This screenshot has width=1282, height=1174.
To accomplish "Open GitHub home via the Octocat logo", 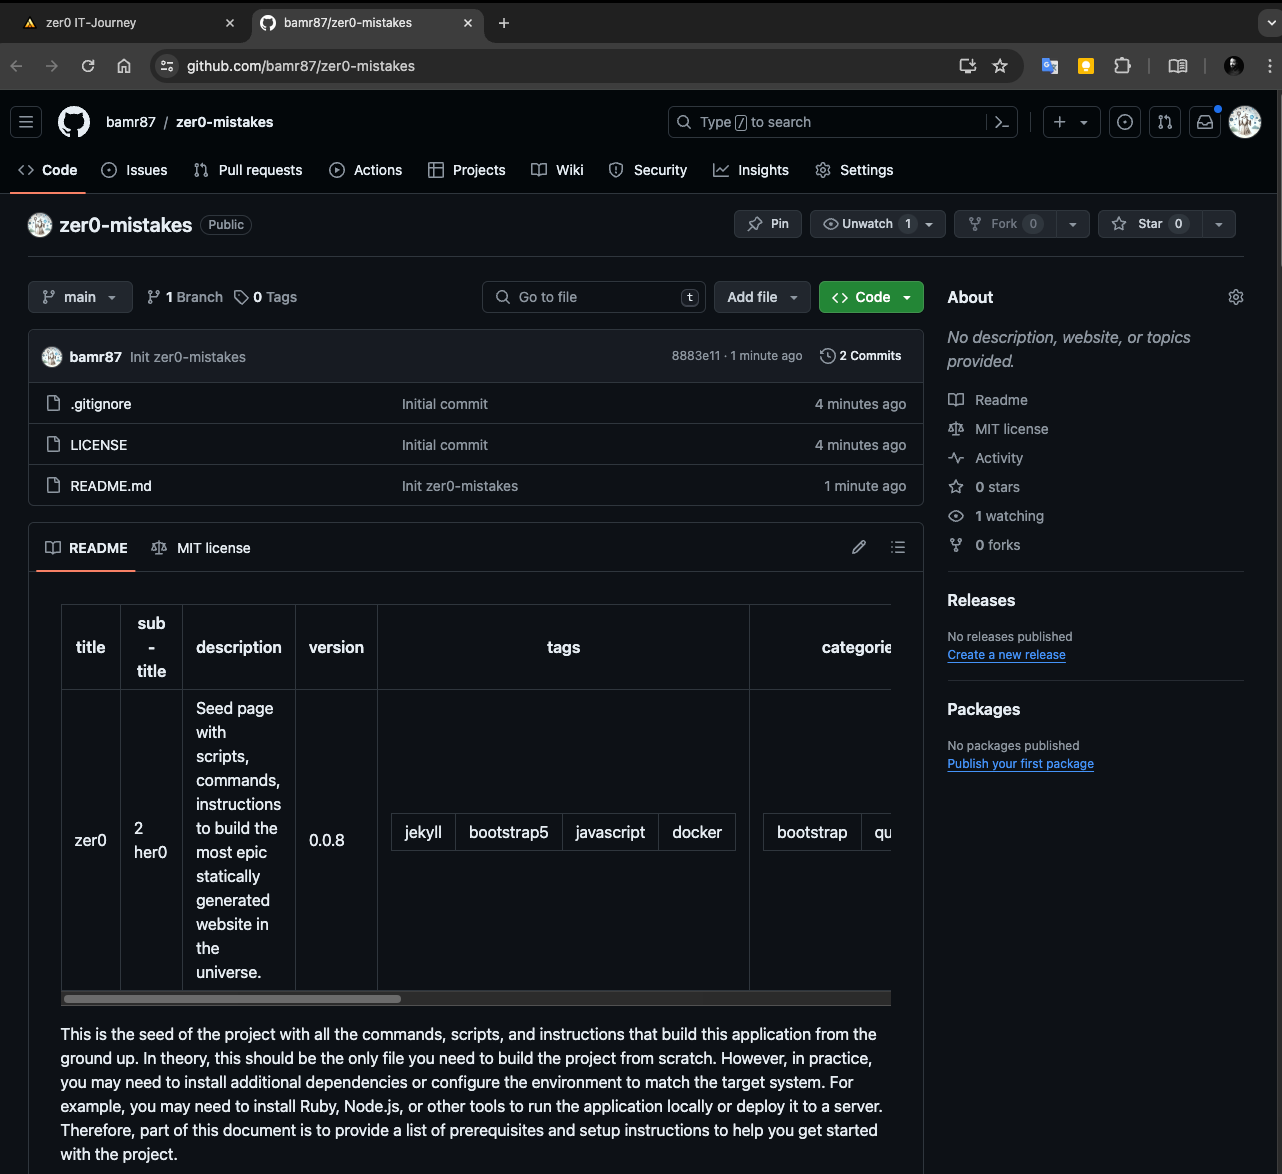I will point(73,122).
